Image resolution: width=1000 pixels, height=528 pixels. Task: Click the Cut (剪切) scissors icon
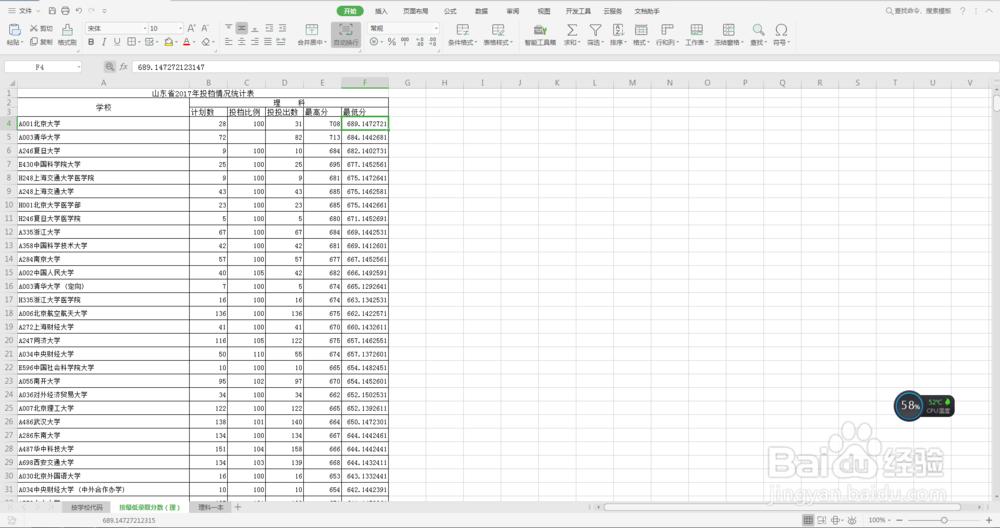[x=34, y=28]
